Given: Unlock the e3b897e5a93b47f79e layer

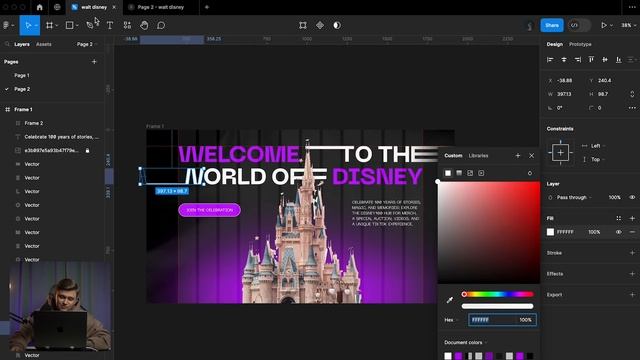Looking at the screenshot, I should 87,151.
